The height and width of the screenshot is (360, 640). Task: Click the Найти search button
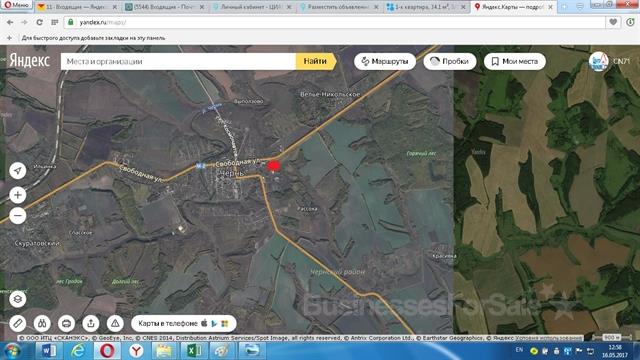point(316,61)
